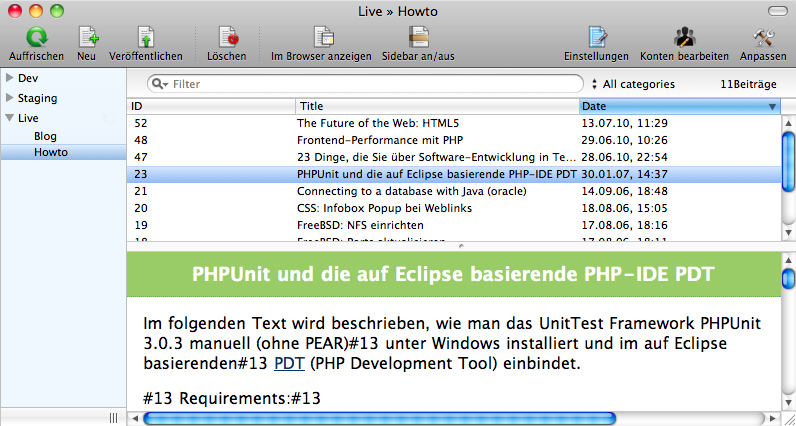Select the Staging account label
The width and height of the screenshot is (796, 426).
[37, 98]
